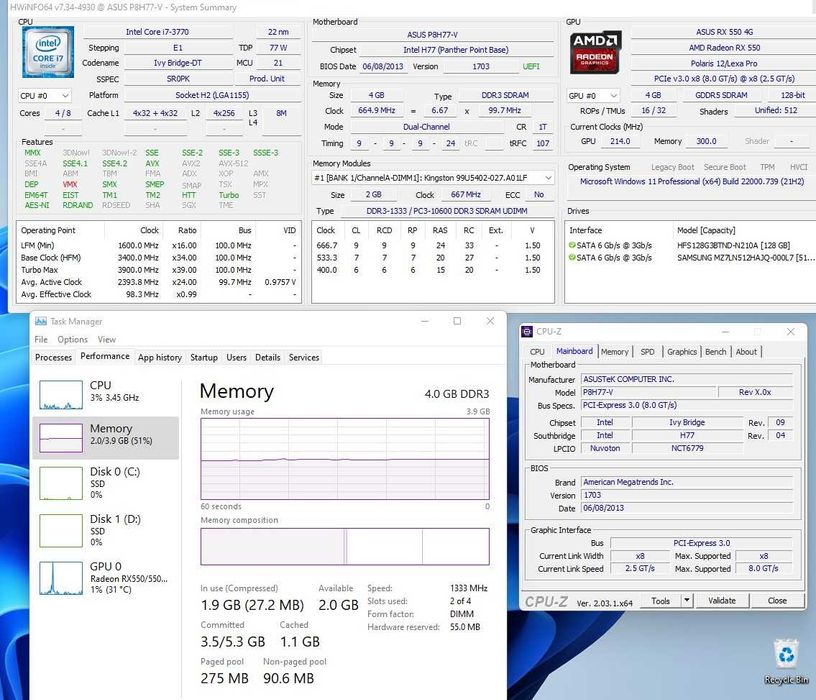816x700 pixels.
Task: Select CPU performance thumbnail in Task Manager
Action: click(x=61, y=394)
